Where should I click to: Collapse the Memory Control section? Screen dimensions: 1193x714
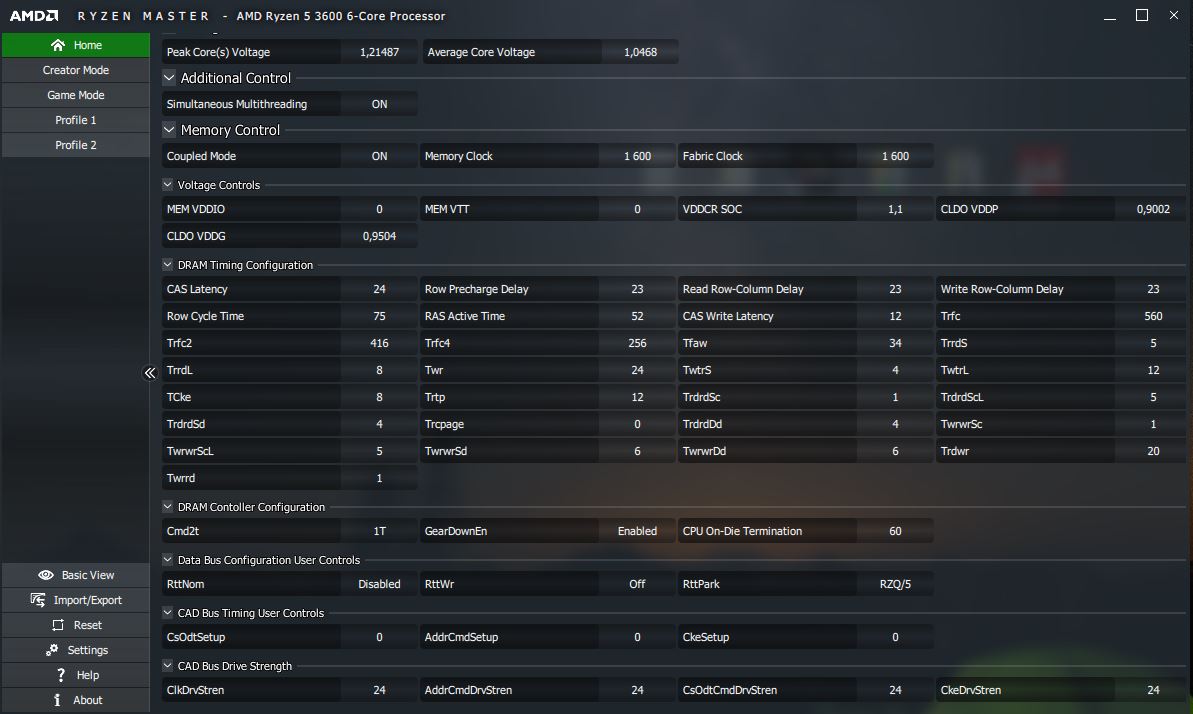click(169, 130)
